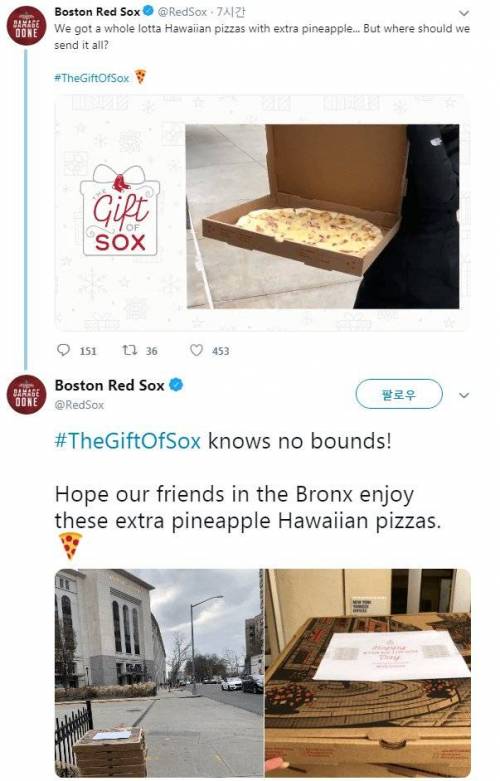The width and height of the screenshot is (500, 781).
Task: Click the verified badge beside top Boston Red Sox
Action: coord(148,10)
